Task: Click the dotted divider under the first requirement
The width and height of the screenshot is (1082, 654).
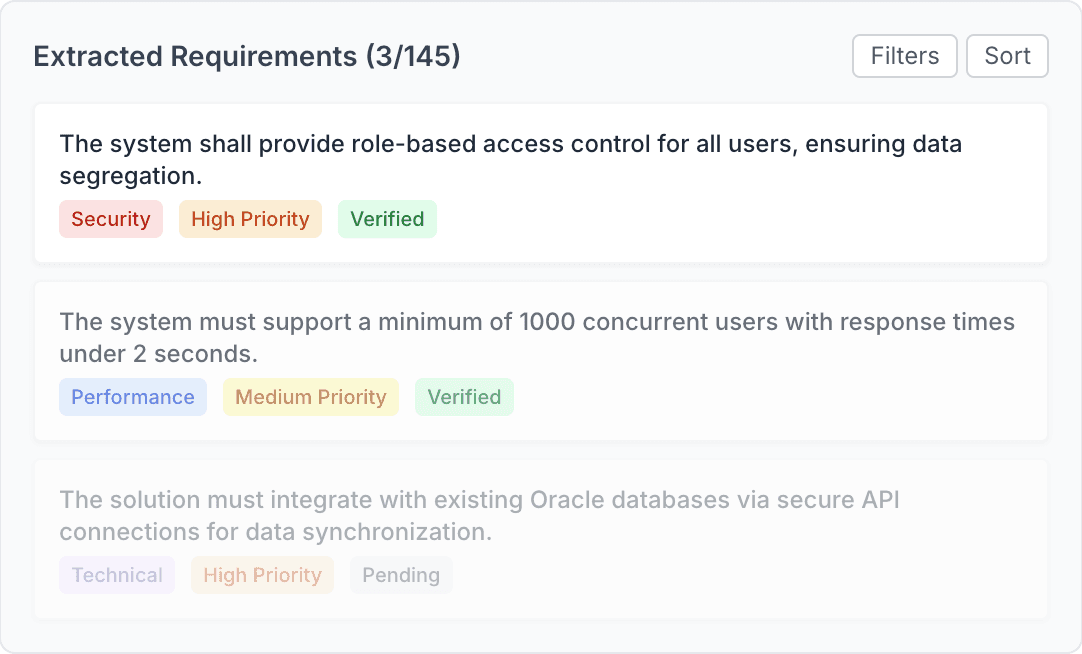Action: click(540, 264)
